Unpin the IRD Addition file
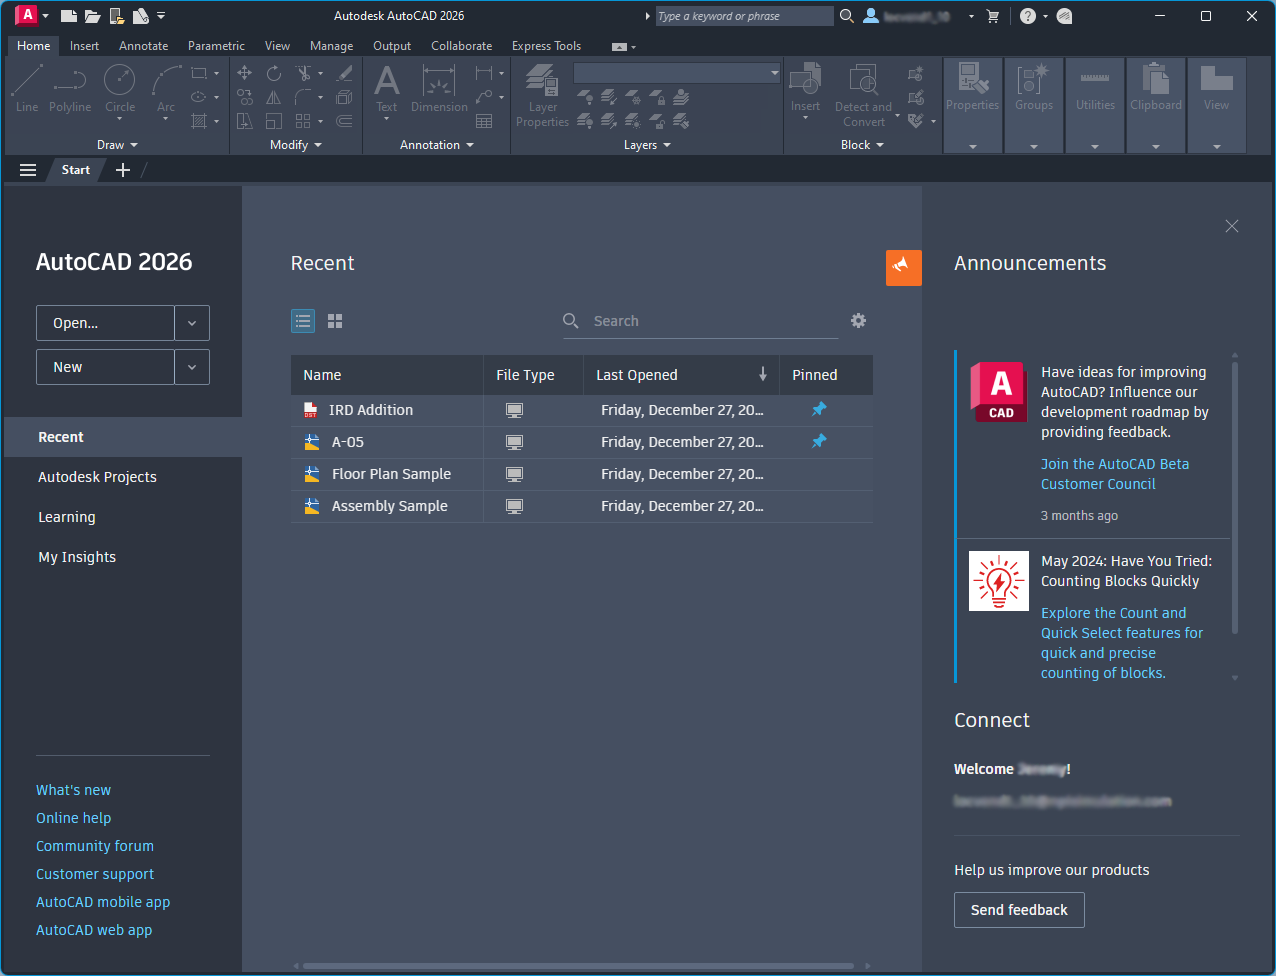Viewport: 1276px width, 976px height. (x=819, y=409)
